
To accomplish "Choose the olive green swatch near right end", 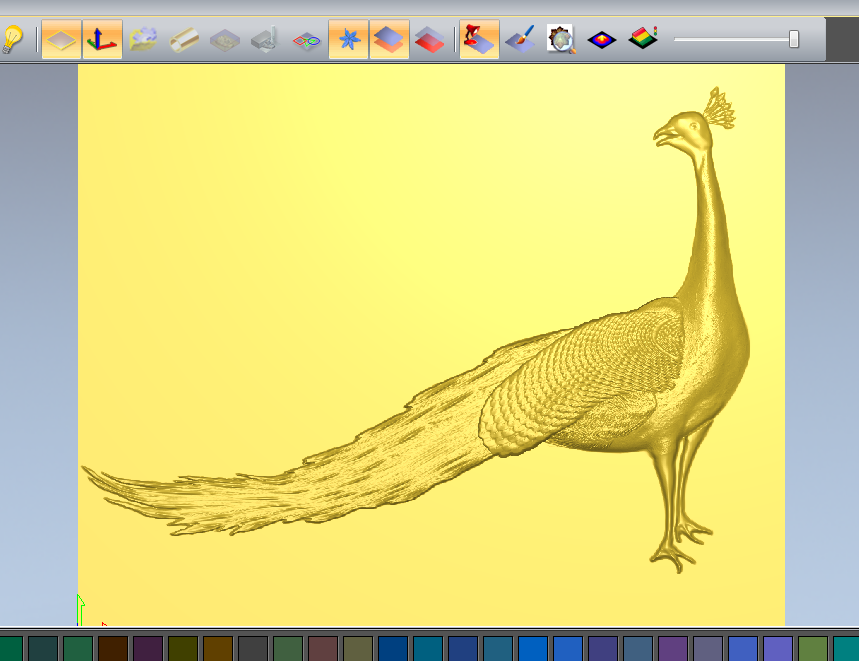I will (x=813, y=649).
